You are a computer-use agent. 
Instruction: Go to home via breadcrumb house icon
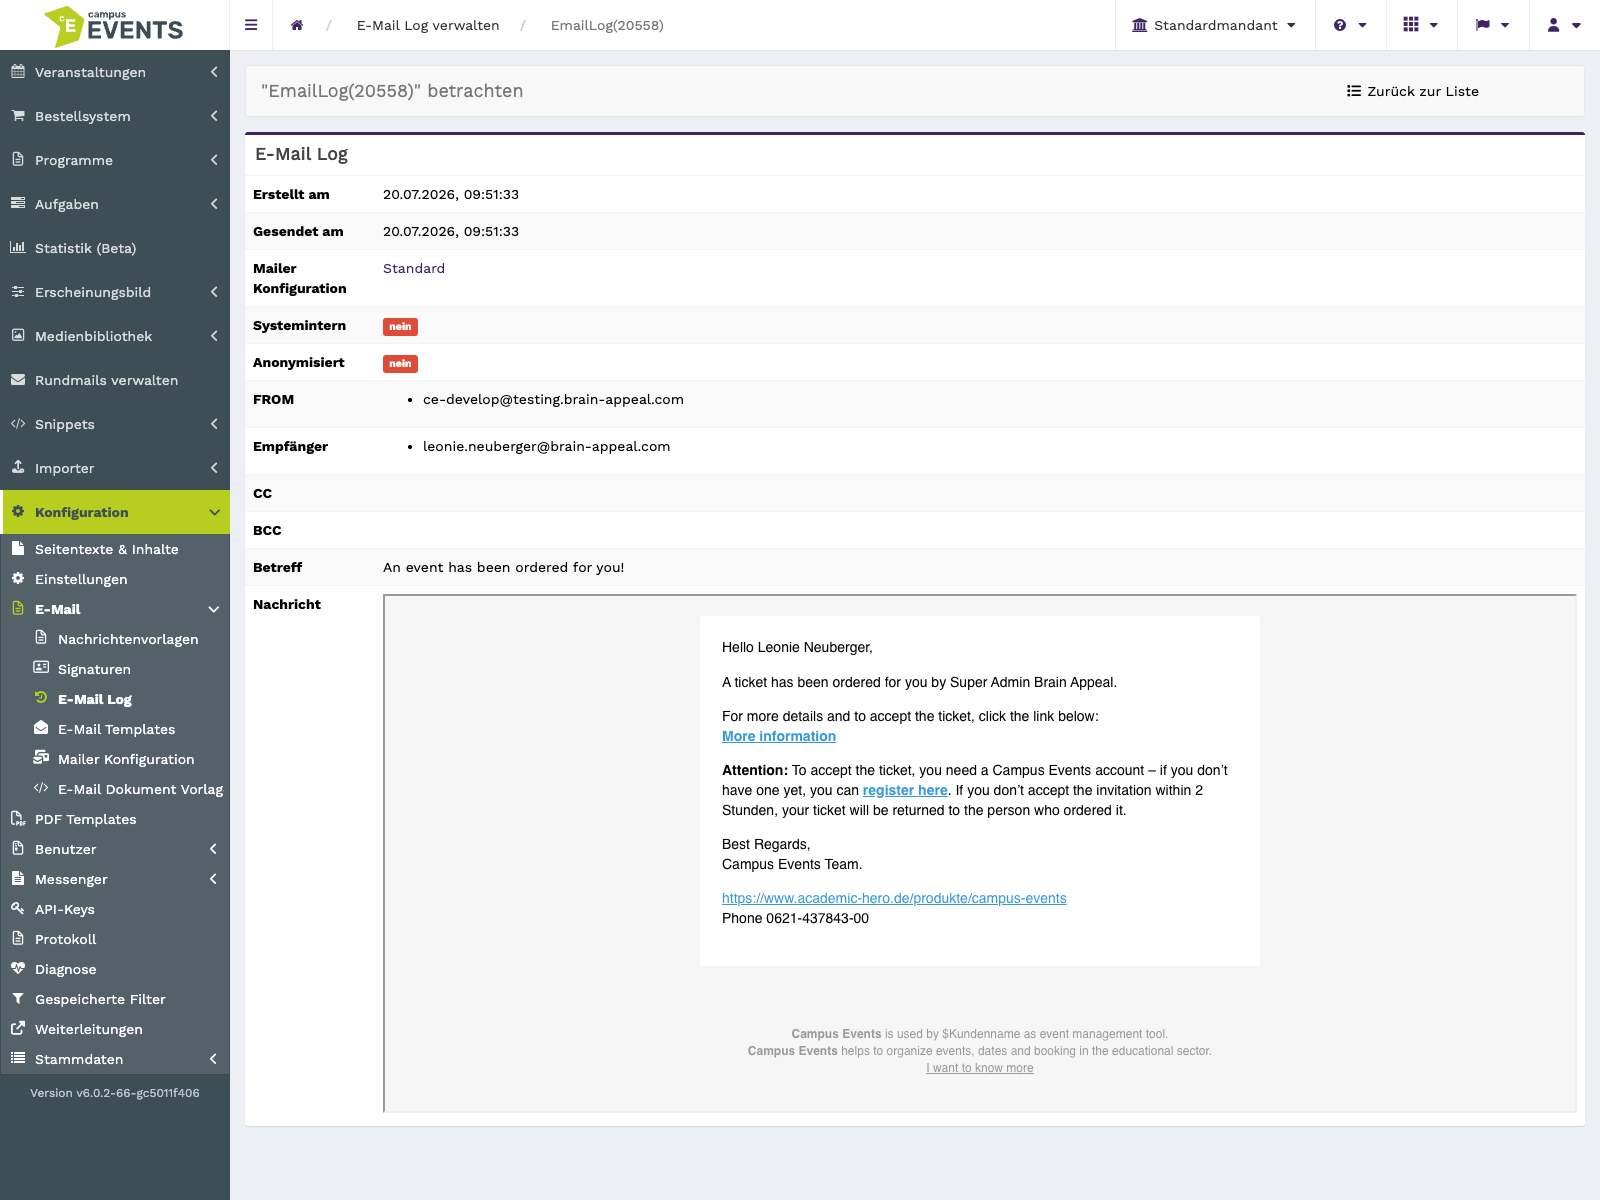pos(297,25)
